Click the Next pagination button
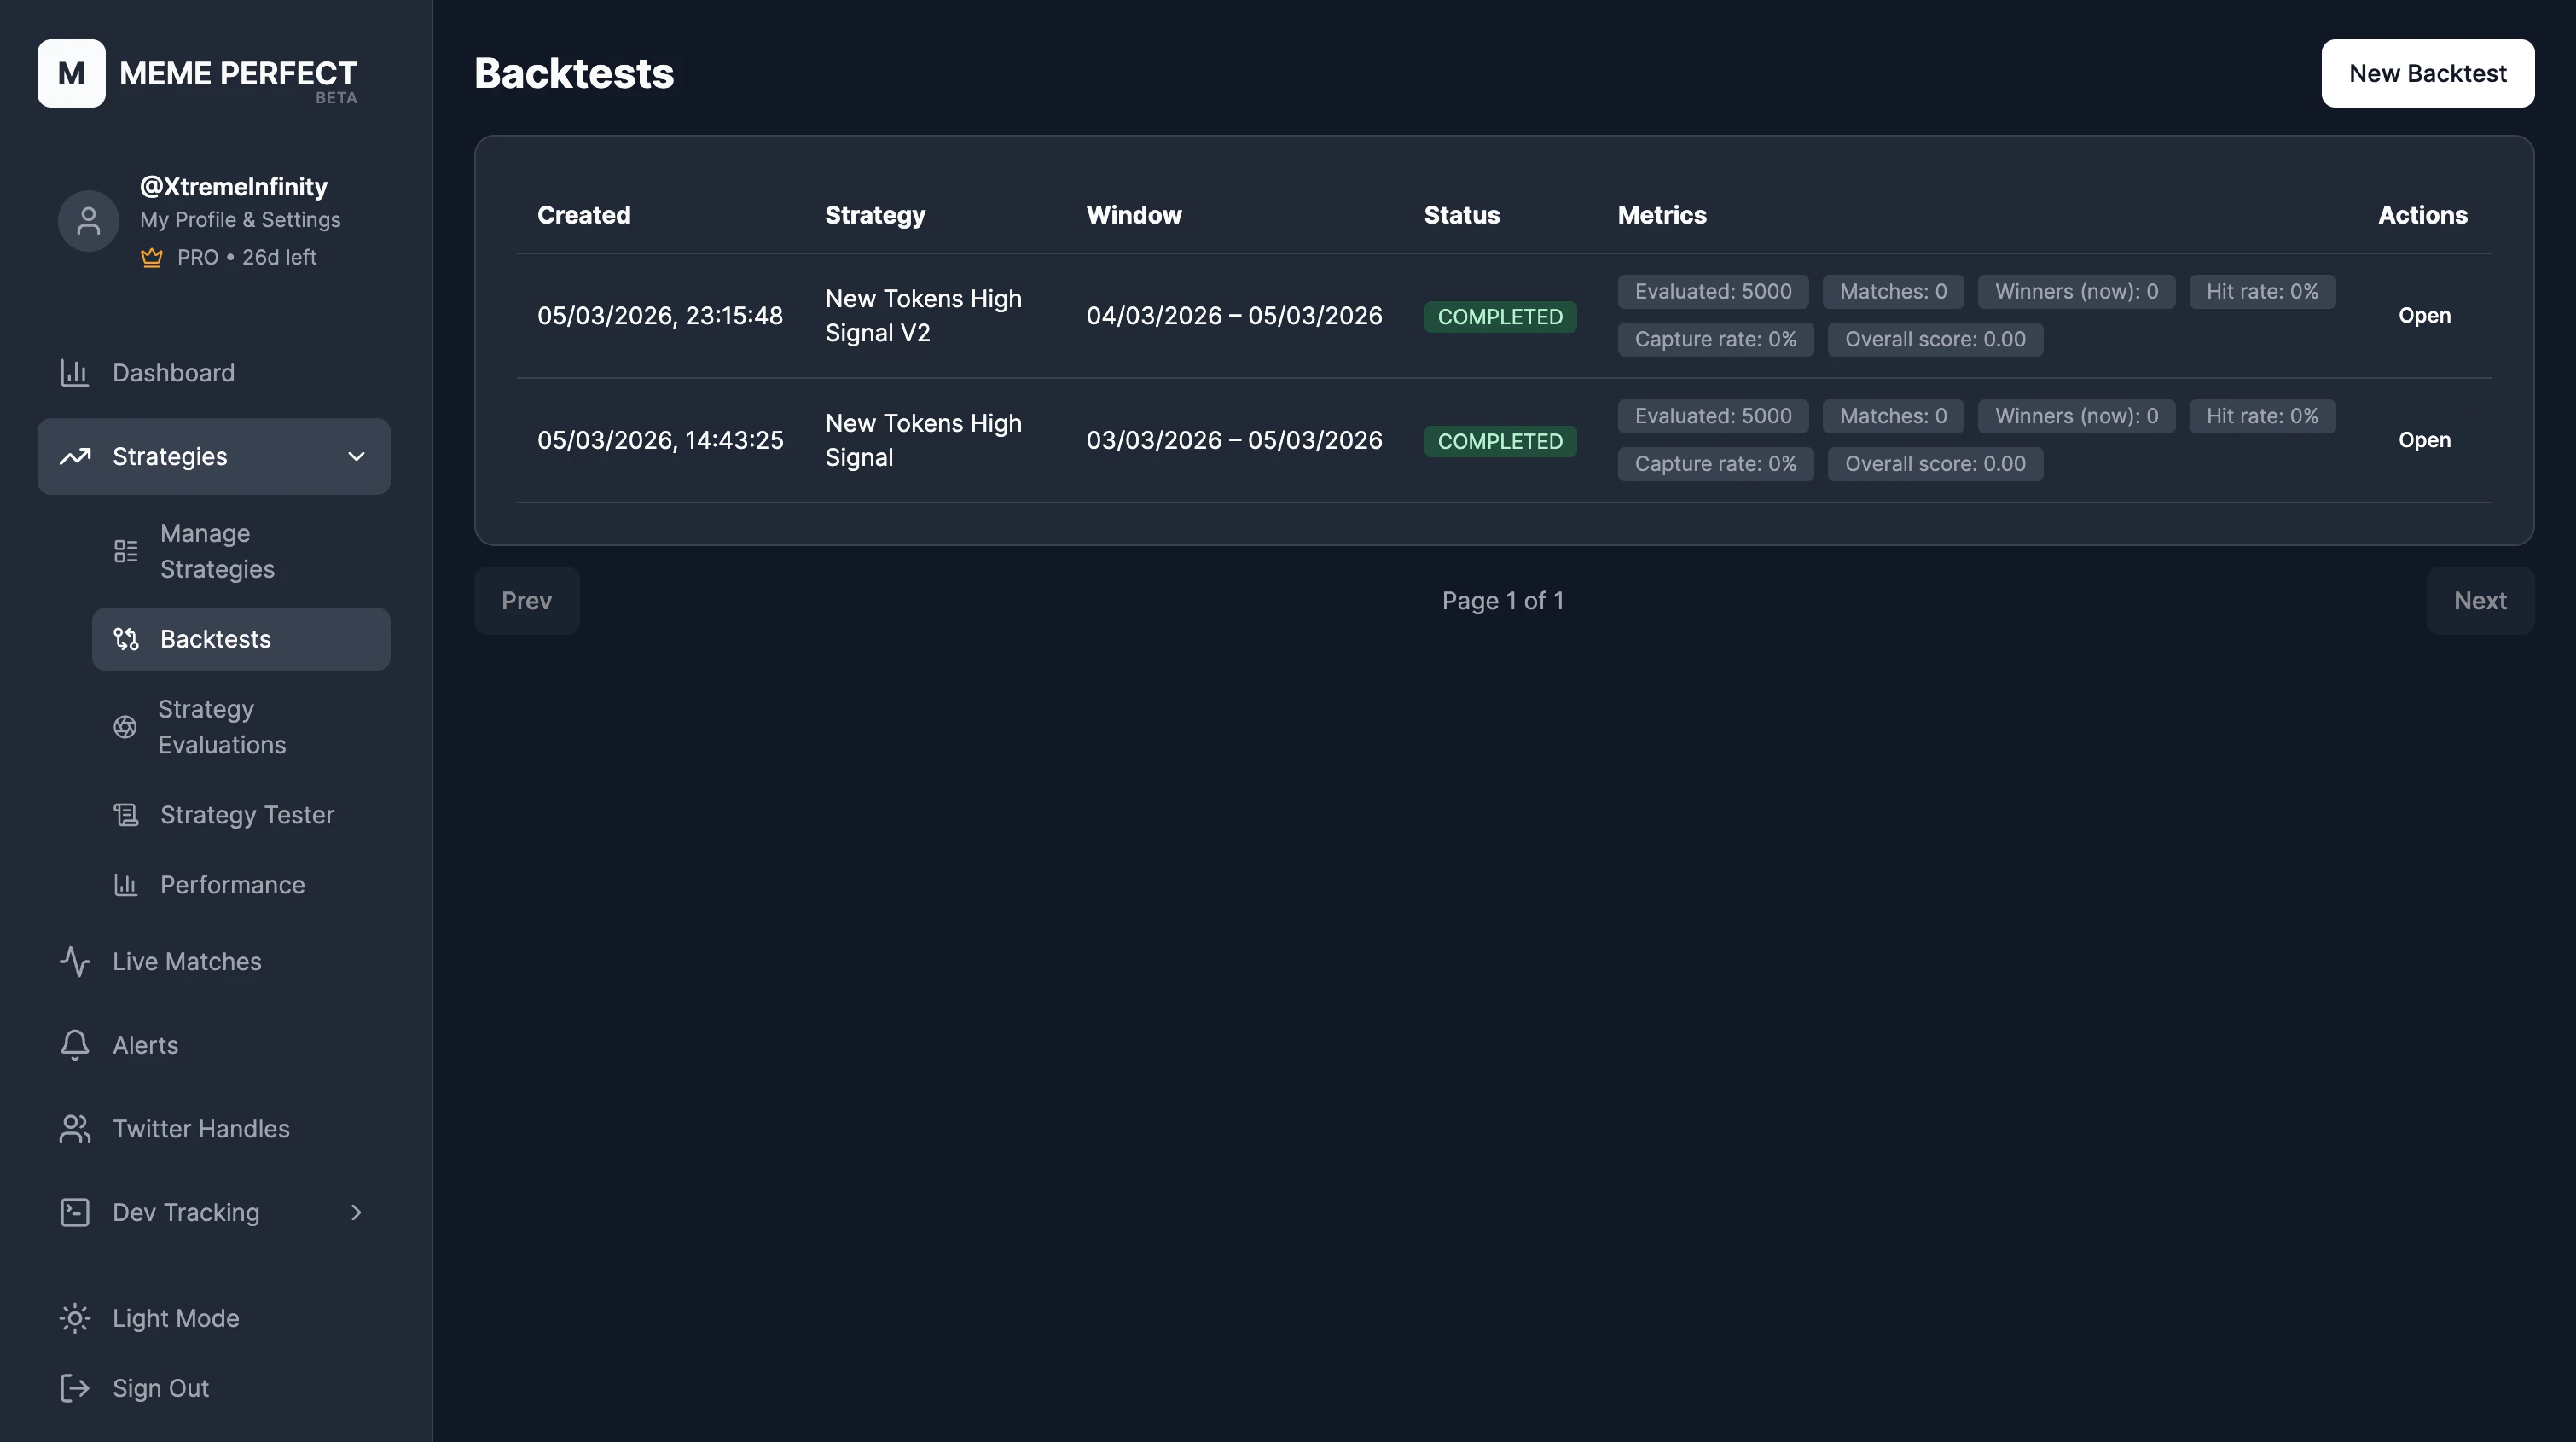Image resolution: width=2576 pixels, height=1442 pixels. (2480, 600)
